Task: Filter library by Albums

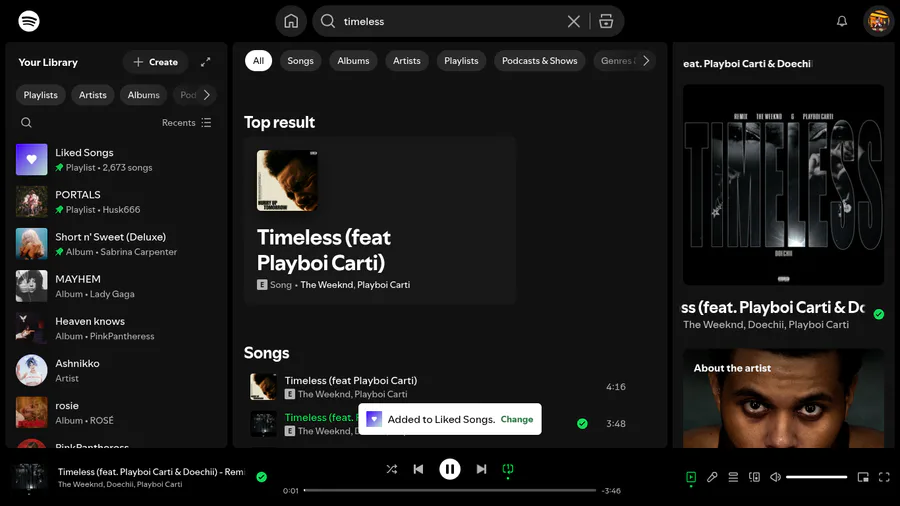Action: pos(143,95)
